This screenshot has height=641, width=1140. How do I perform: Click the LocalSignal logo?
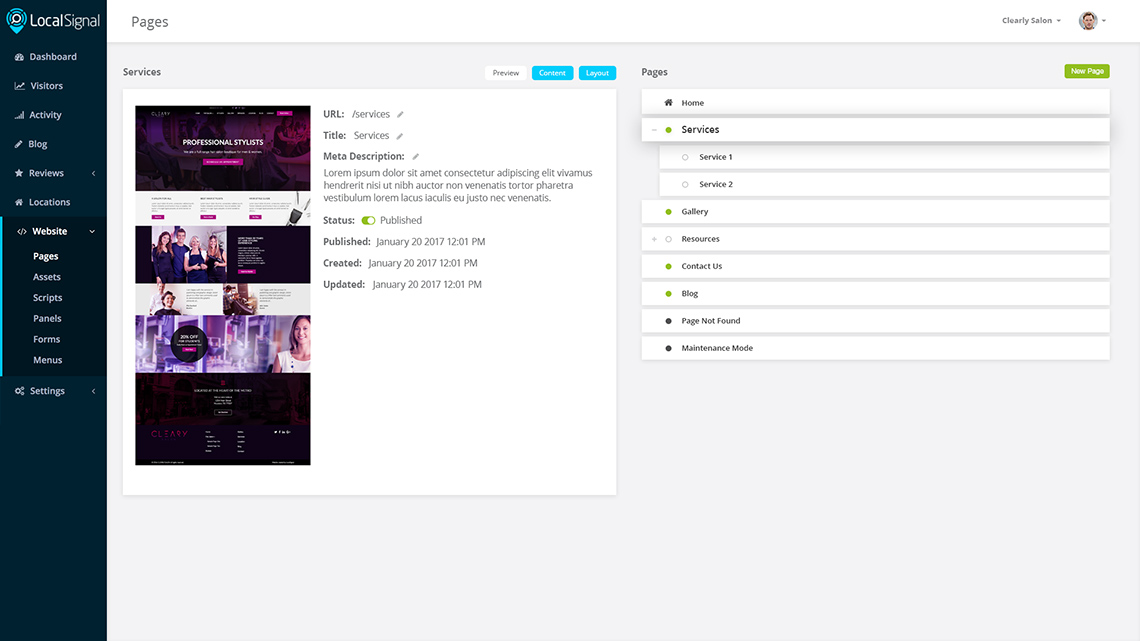pyautogui.click(x=54, y=20)
